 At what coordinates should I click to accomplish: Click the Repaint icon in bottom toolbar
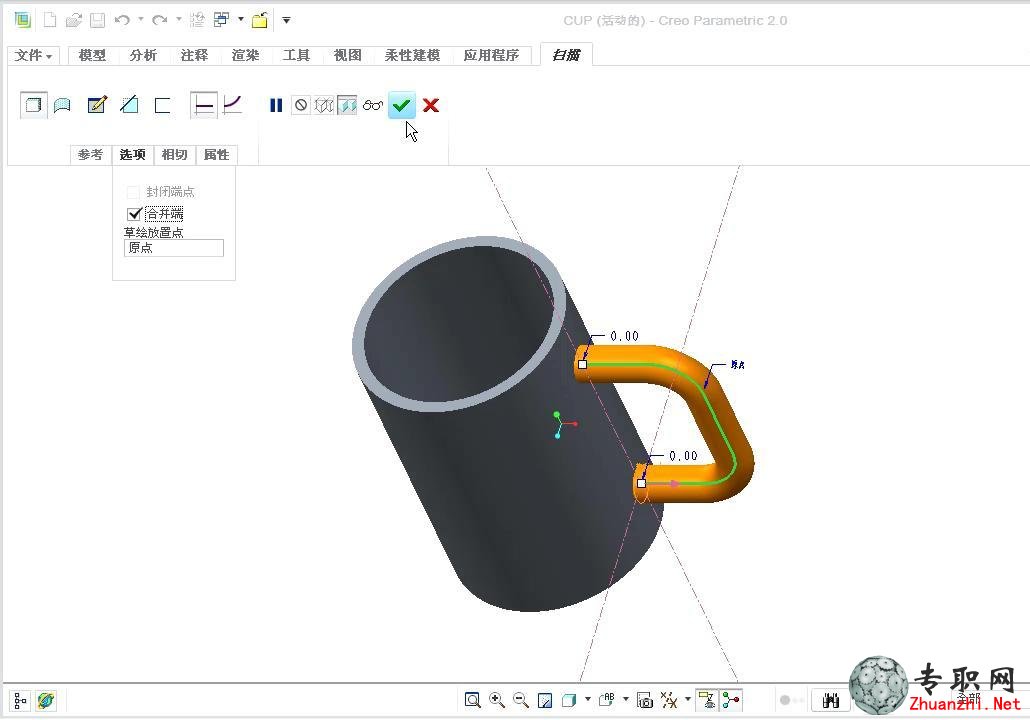point(545,700)
